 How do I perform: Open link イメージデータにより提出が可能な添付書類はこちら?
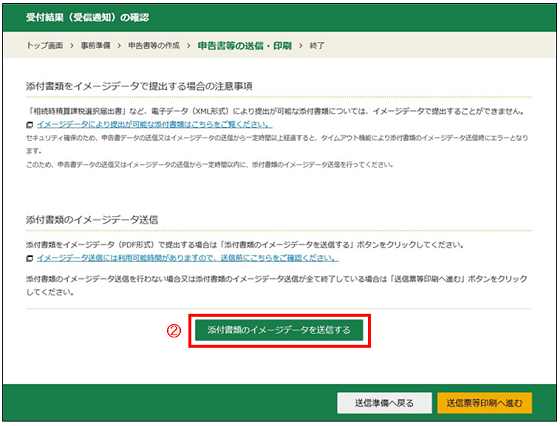pos(154,124)
